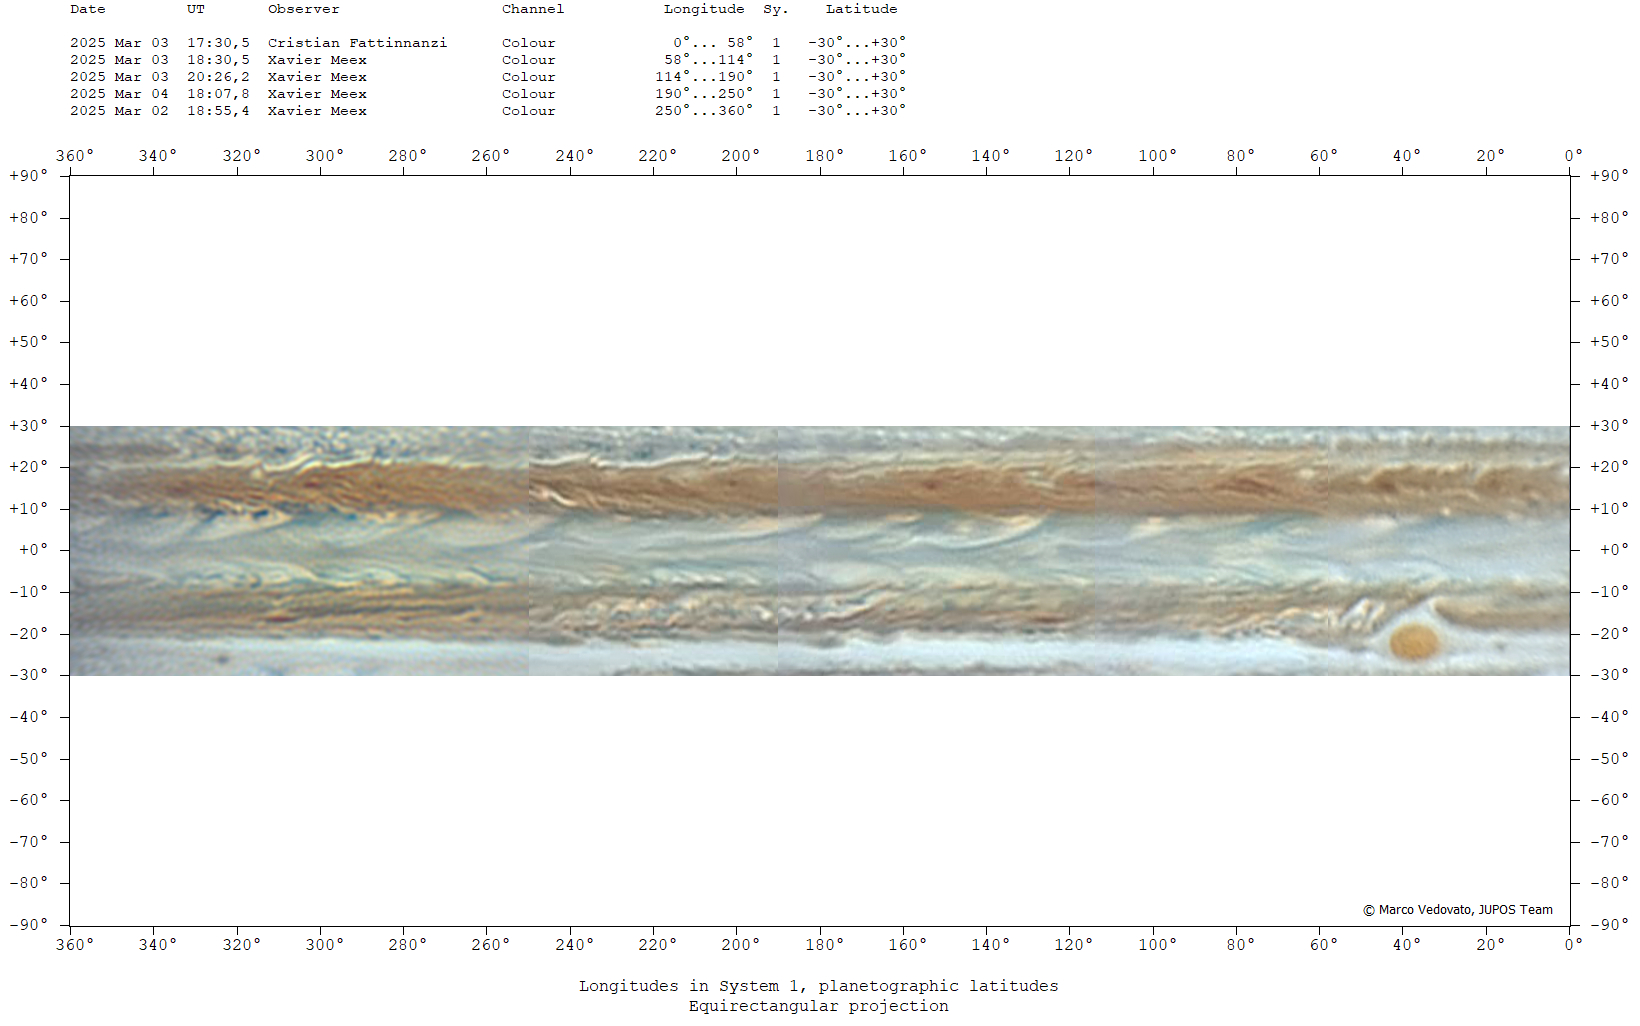Click the "Date" column header
Screen dimensions: 1640x1026
(87, 9)
